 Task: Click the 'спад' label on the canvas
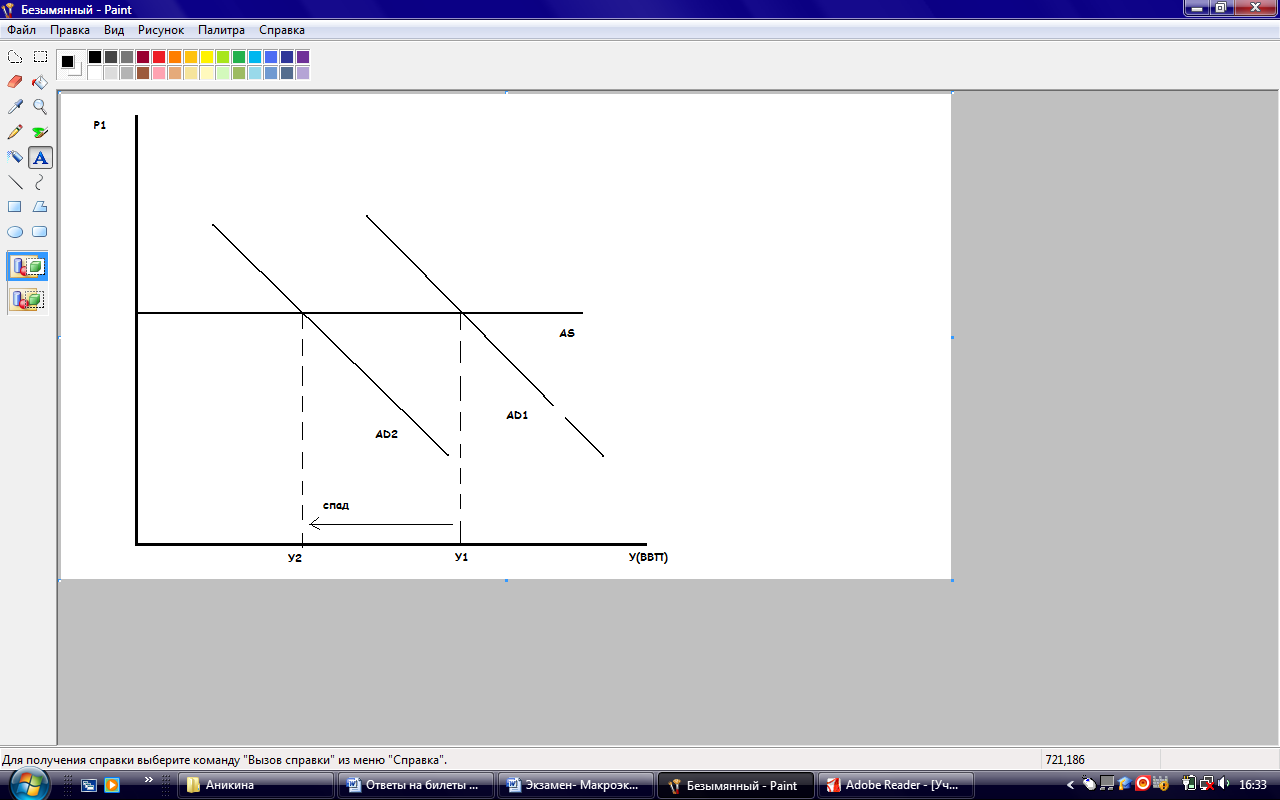336,506
